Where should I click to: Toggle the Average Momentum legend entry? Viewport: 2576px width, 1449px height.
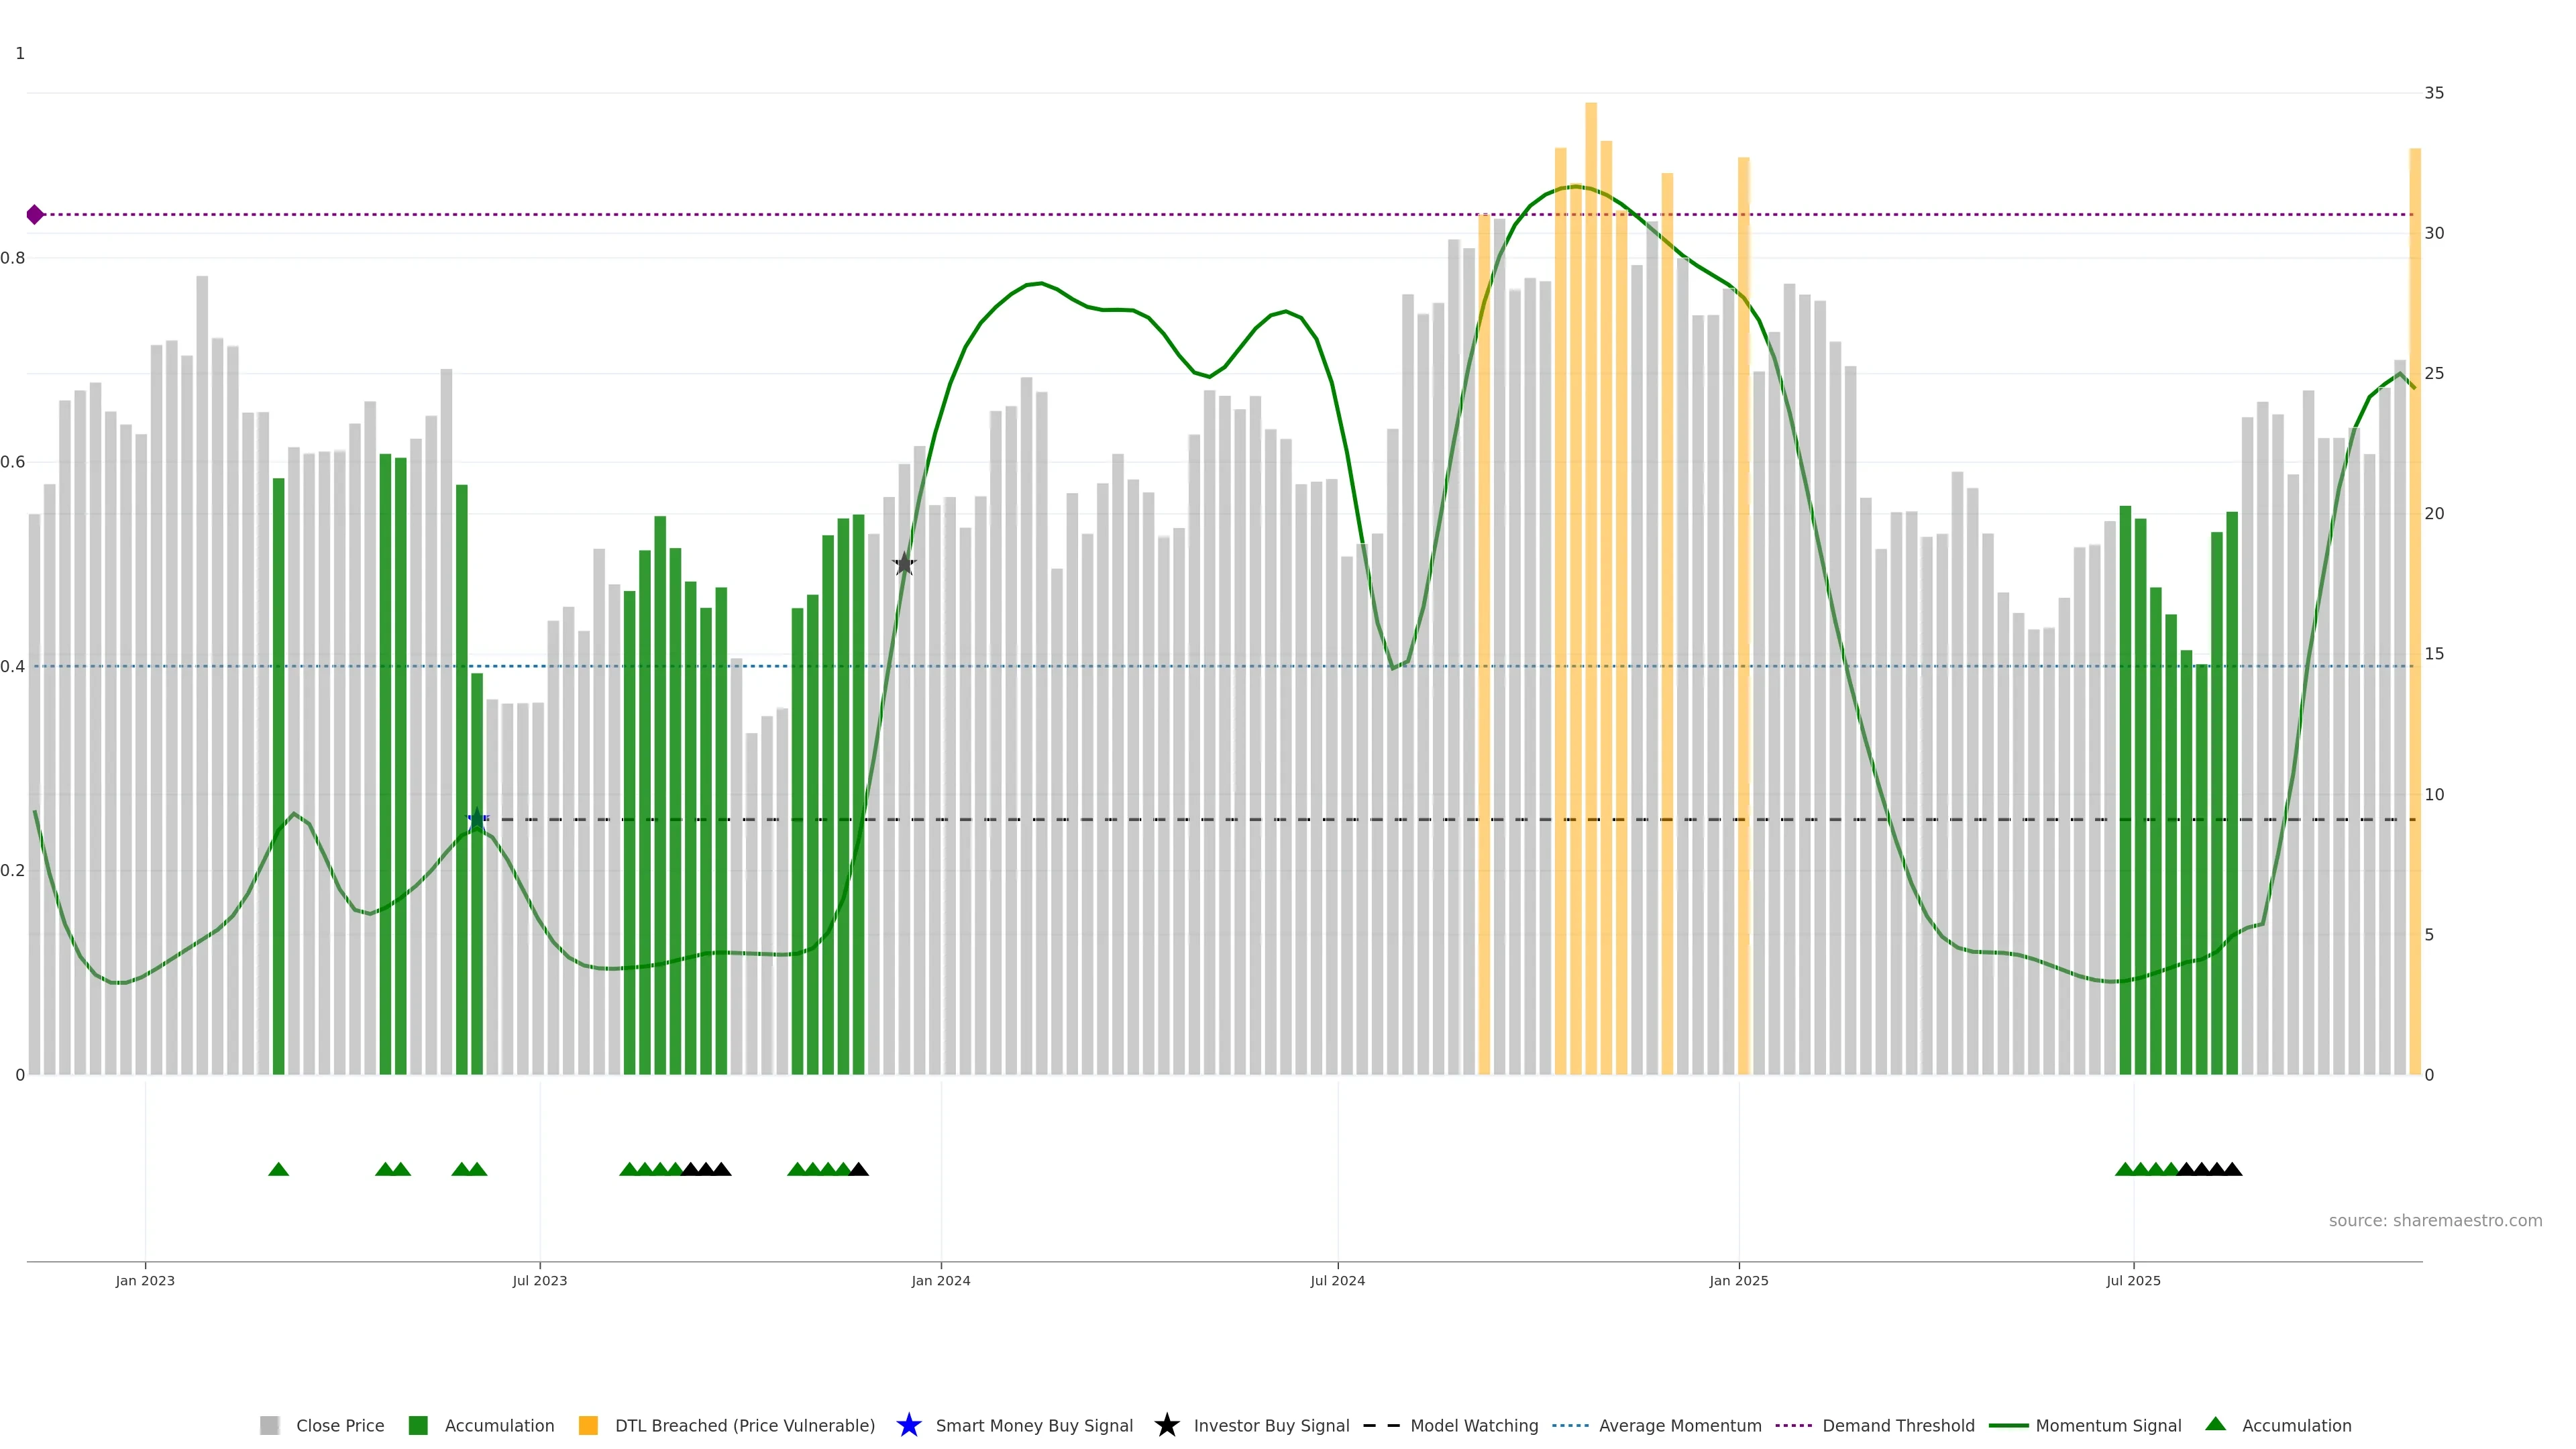[x=1679, y=1426]
